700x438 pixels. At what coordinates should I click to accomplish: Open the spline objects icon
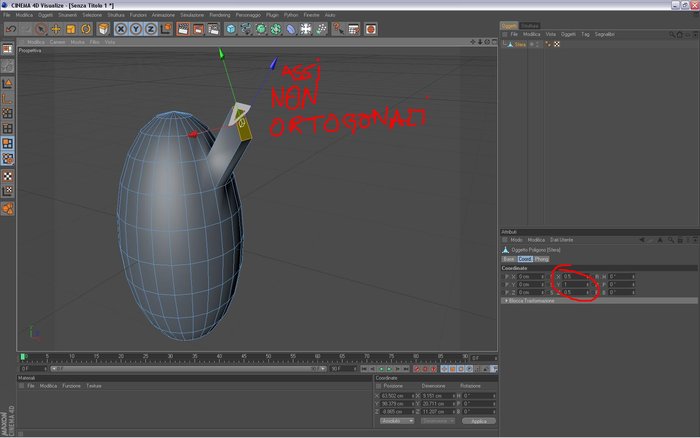246,29
